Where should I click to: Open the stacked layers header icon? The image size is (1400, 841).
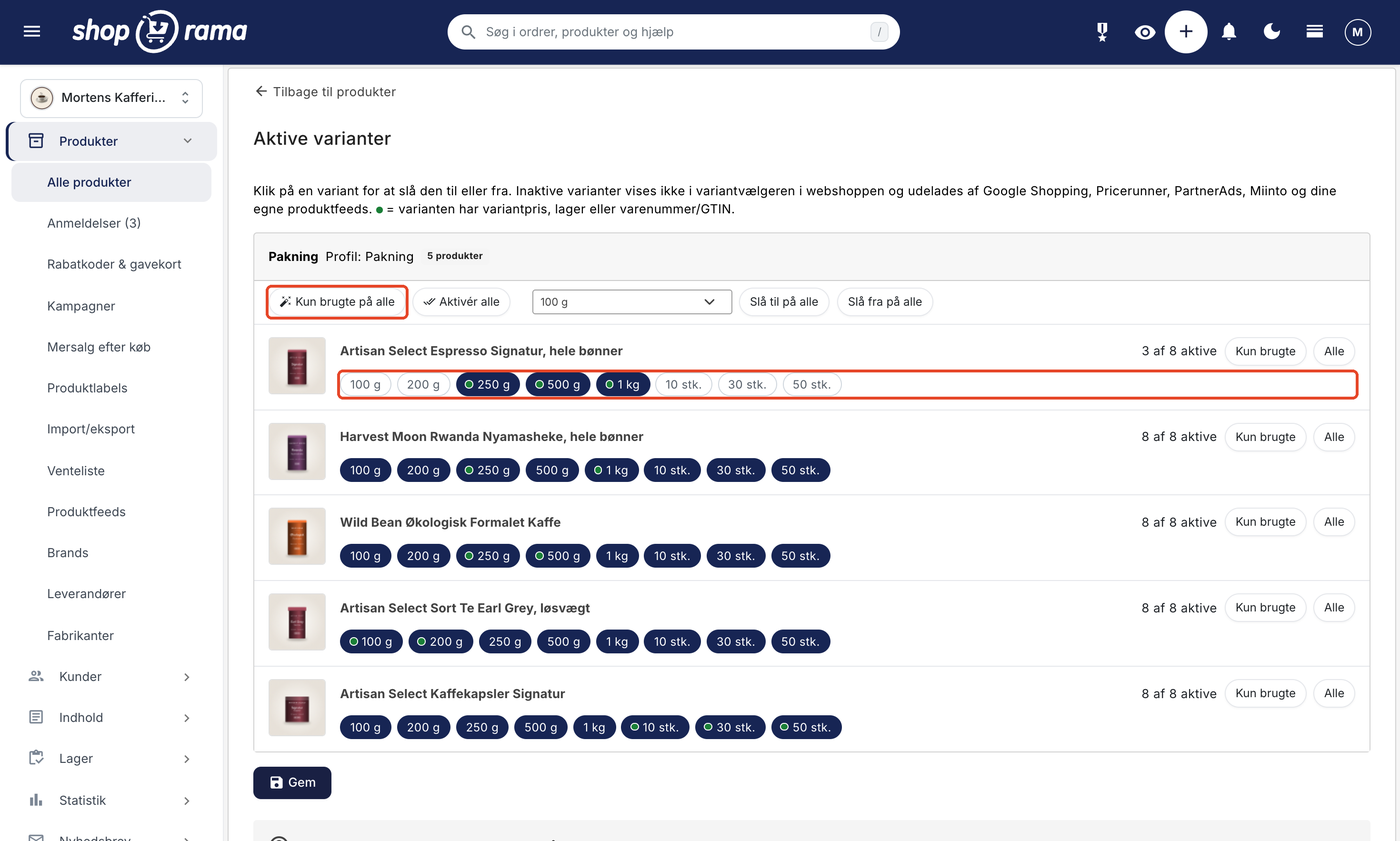[1315, 32]
